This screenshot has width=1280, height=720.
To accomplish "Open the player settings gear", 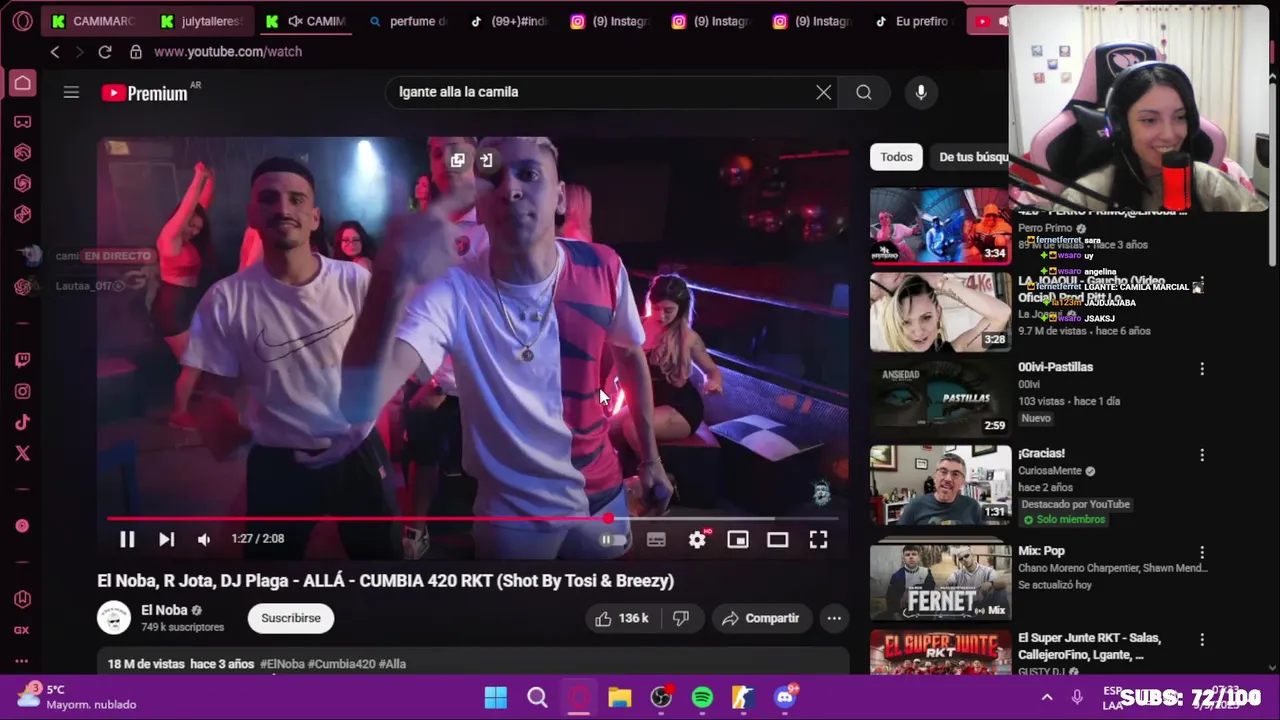I will click(x=697, y=539).
